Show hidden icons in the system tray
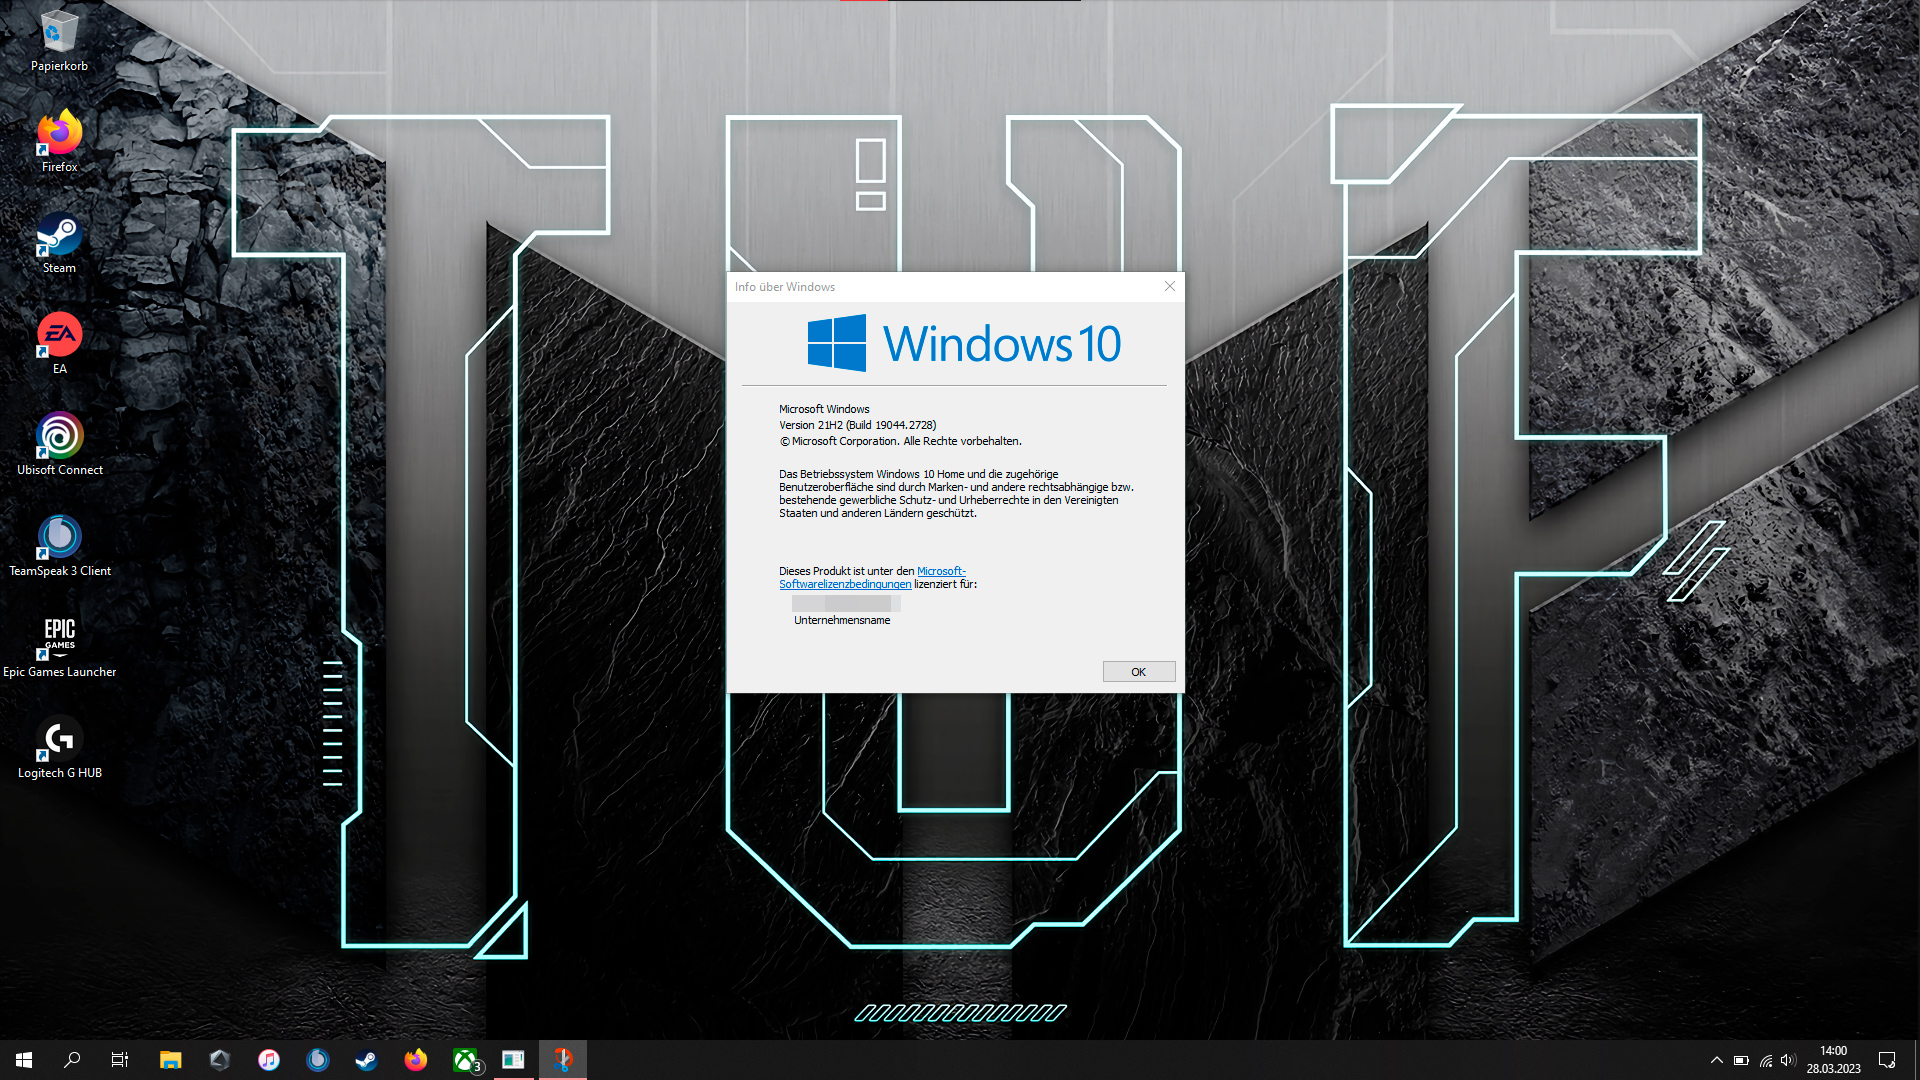1920x1080 pixels. (1716, 1059)
